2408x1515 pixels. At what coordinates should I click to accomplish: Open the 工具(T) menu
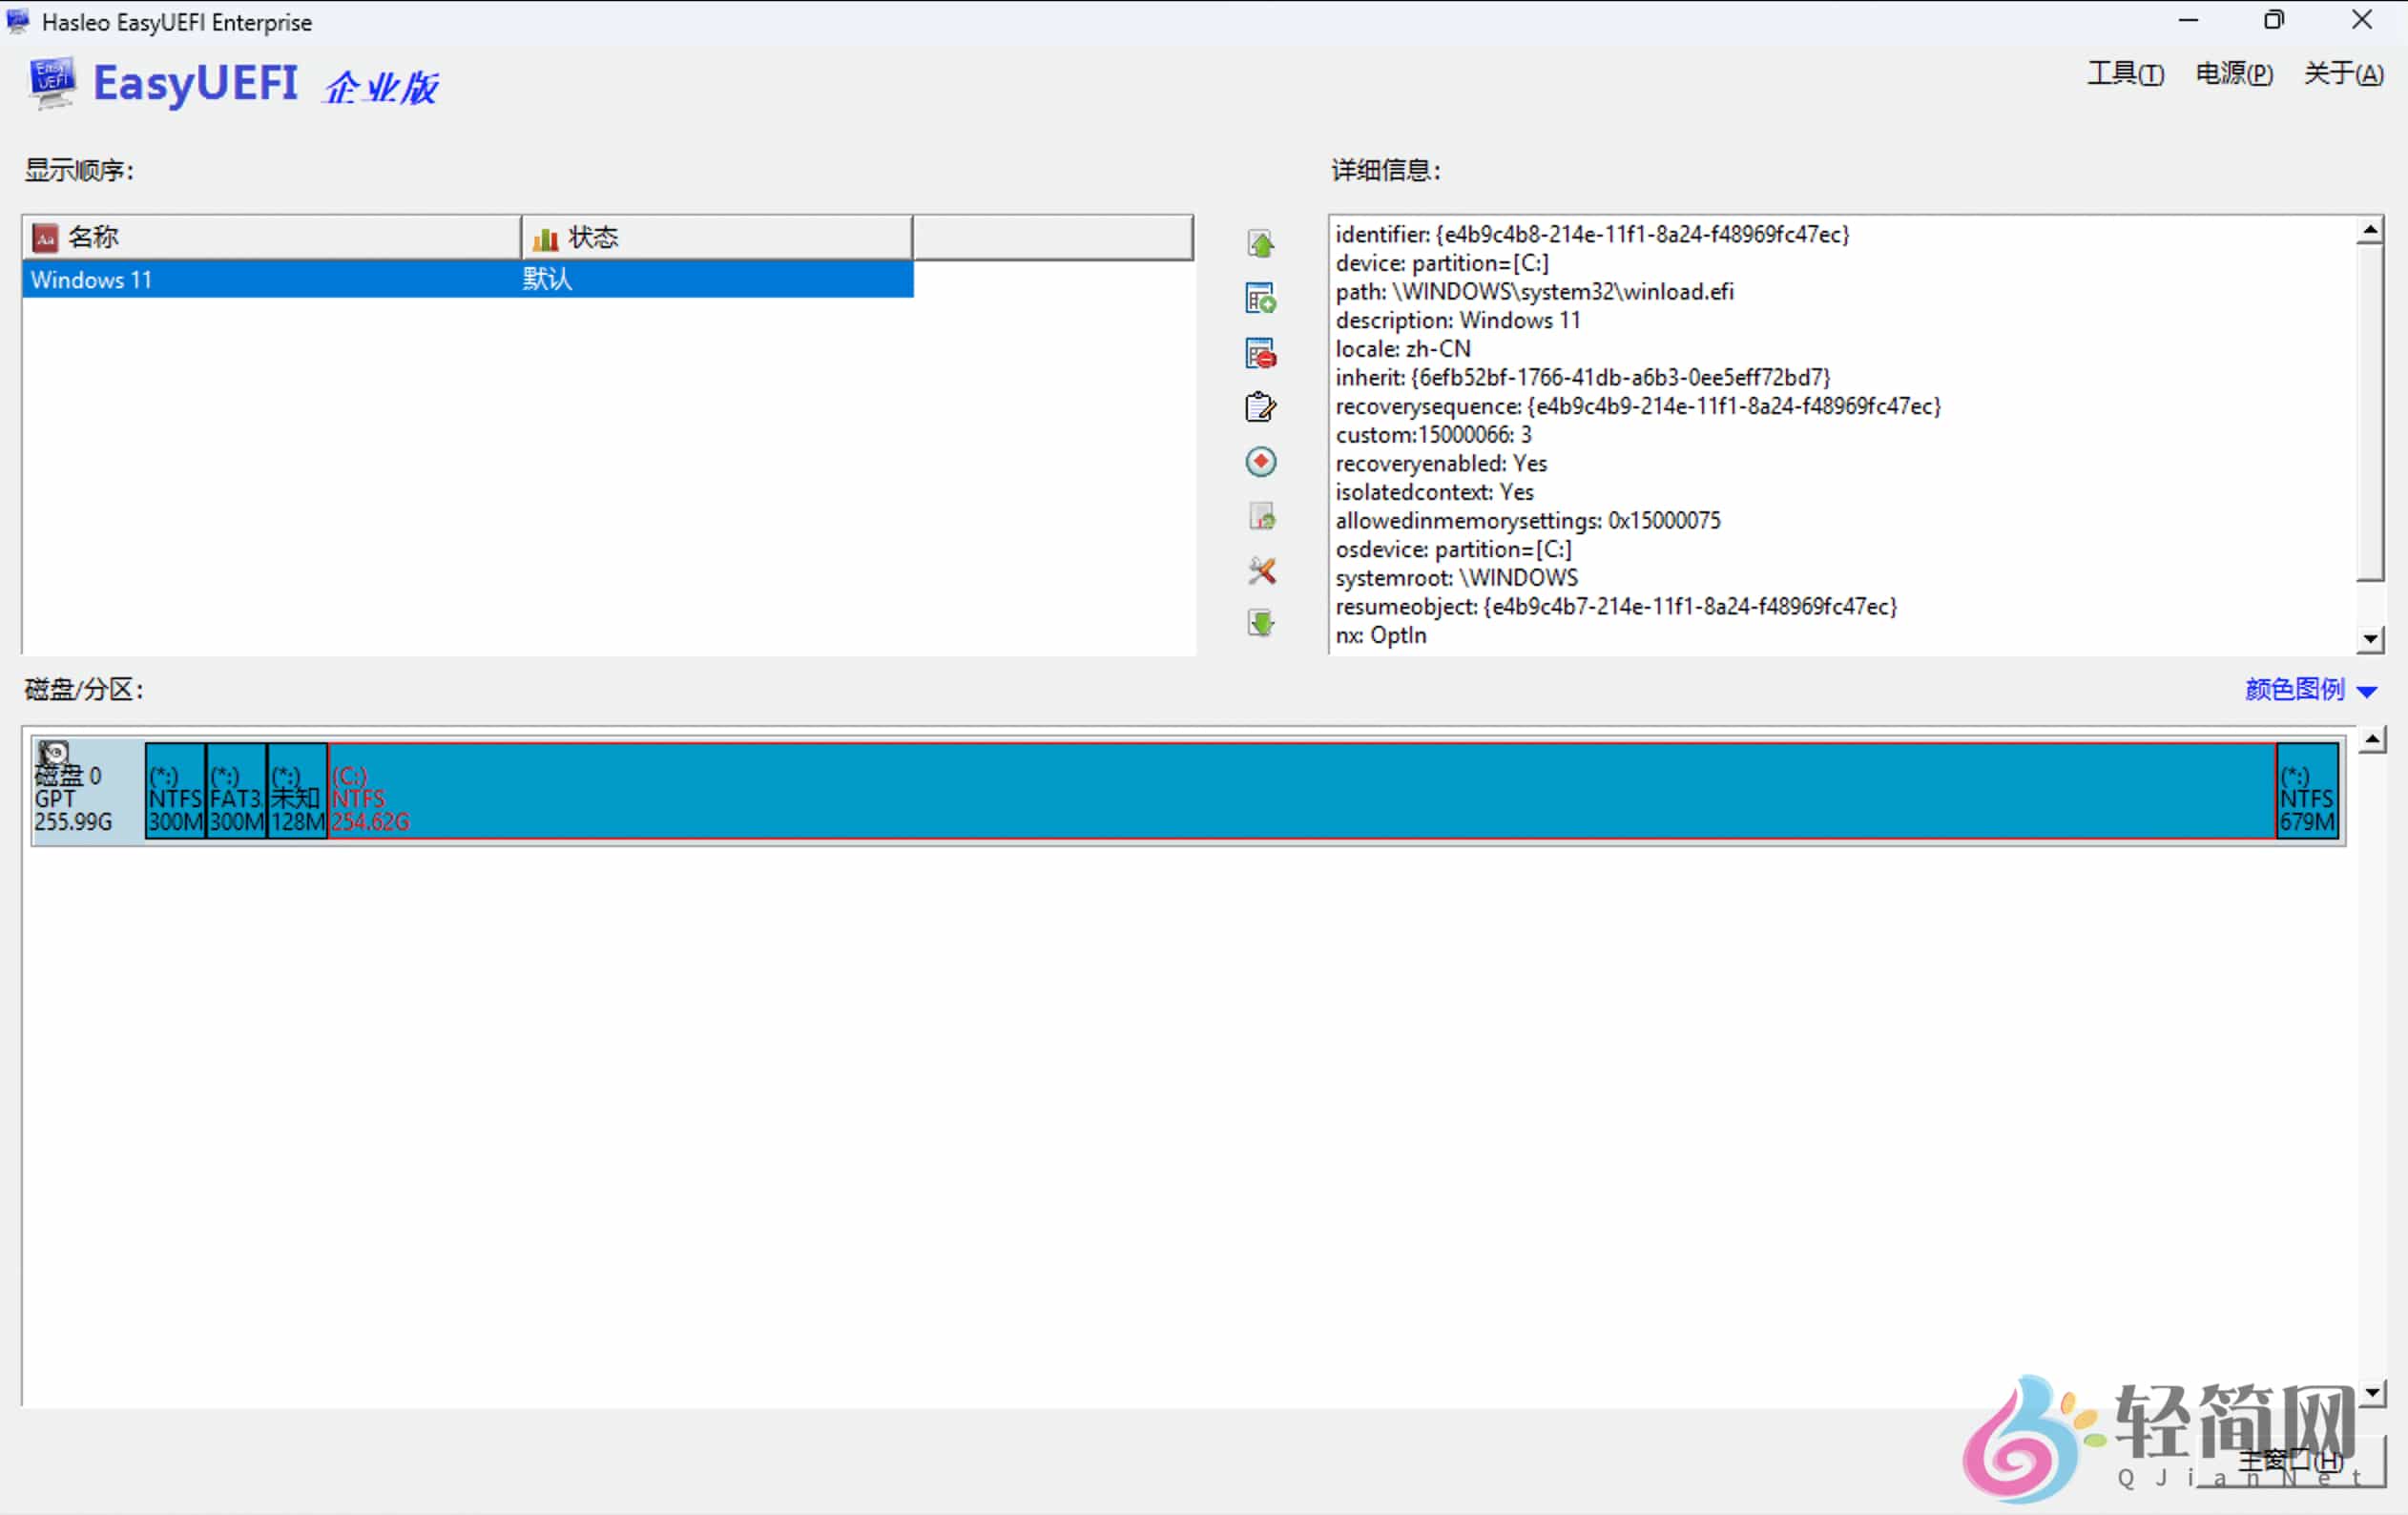[x=2125, y=74]
